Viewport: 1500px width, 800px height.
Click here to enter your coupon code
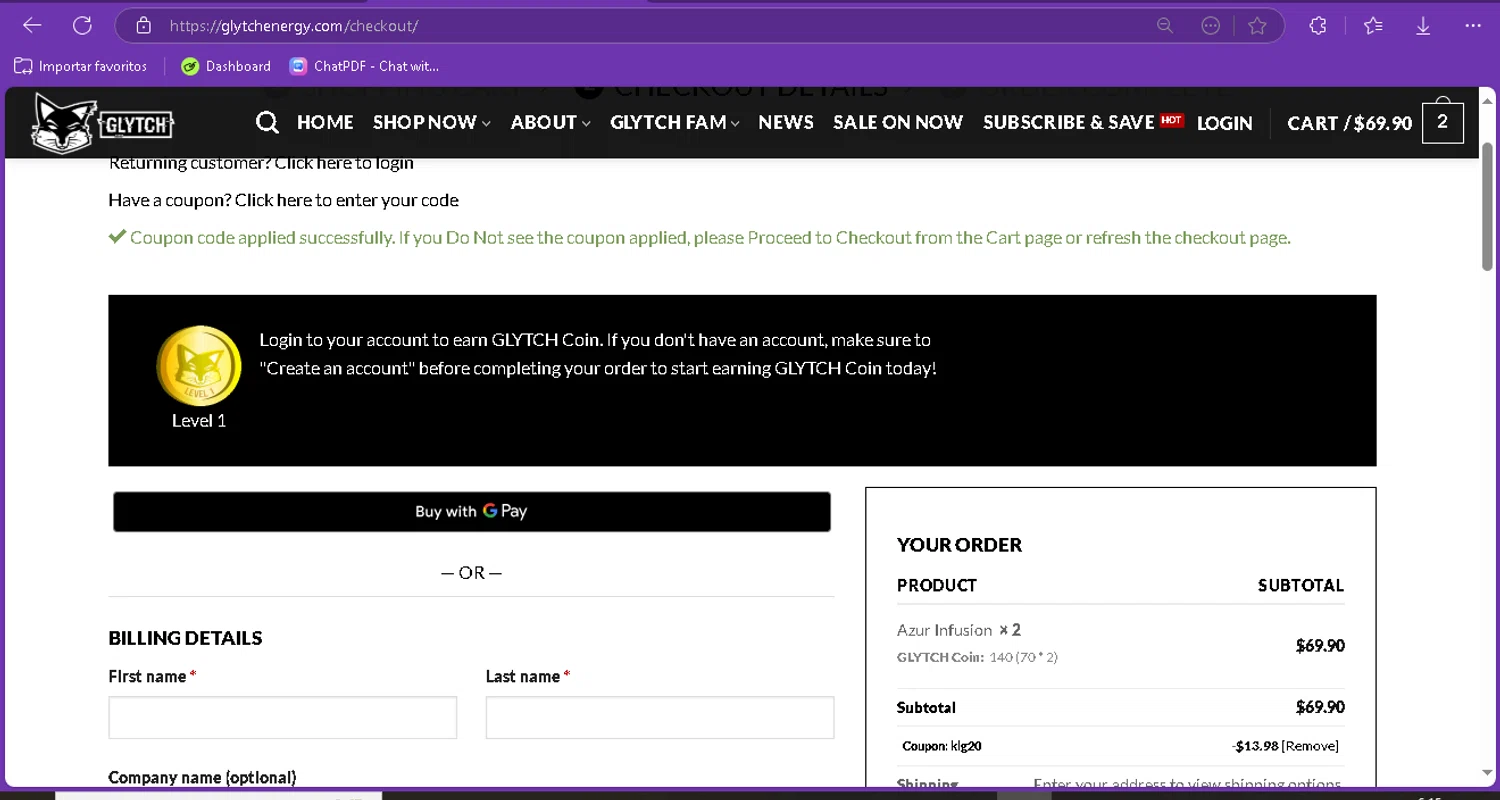[347, 200]
